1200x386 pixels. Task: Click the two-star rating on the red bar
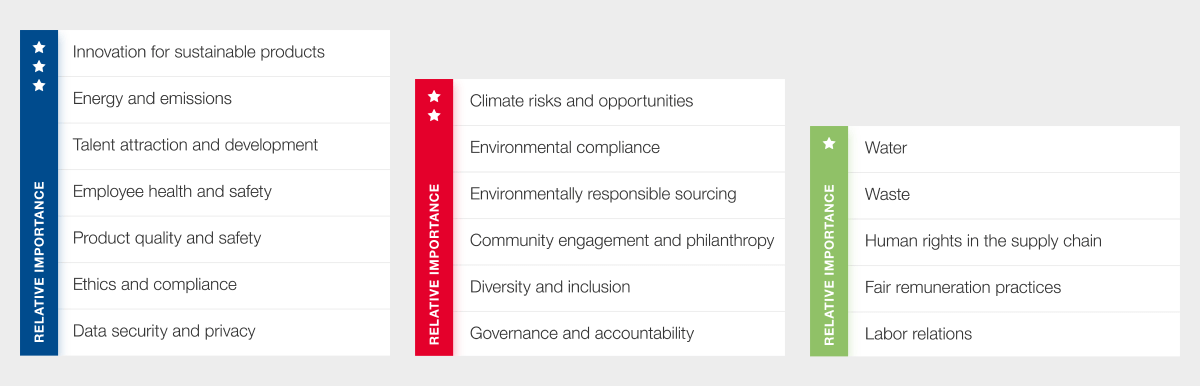[434, 106]
